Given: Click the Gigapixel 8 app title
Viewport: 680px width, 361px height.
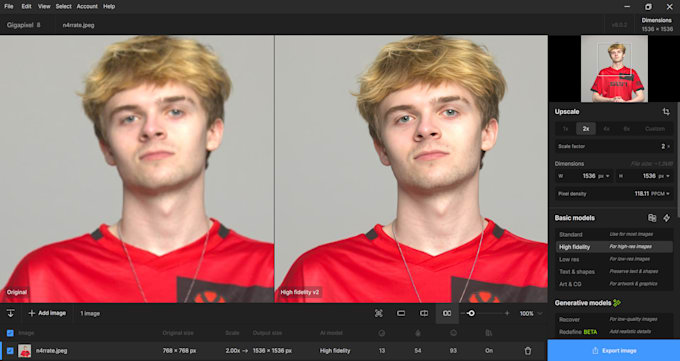Looking at the screenshot, I should [x=23, y=25].
